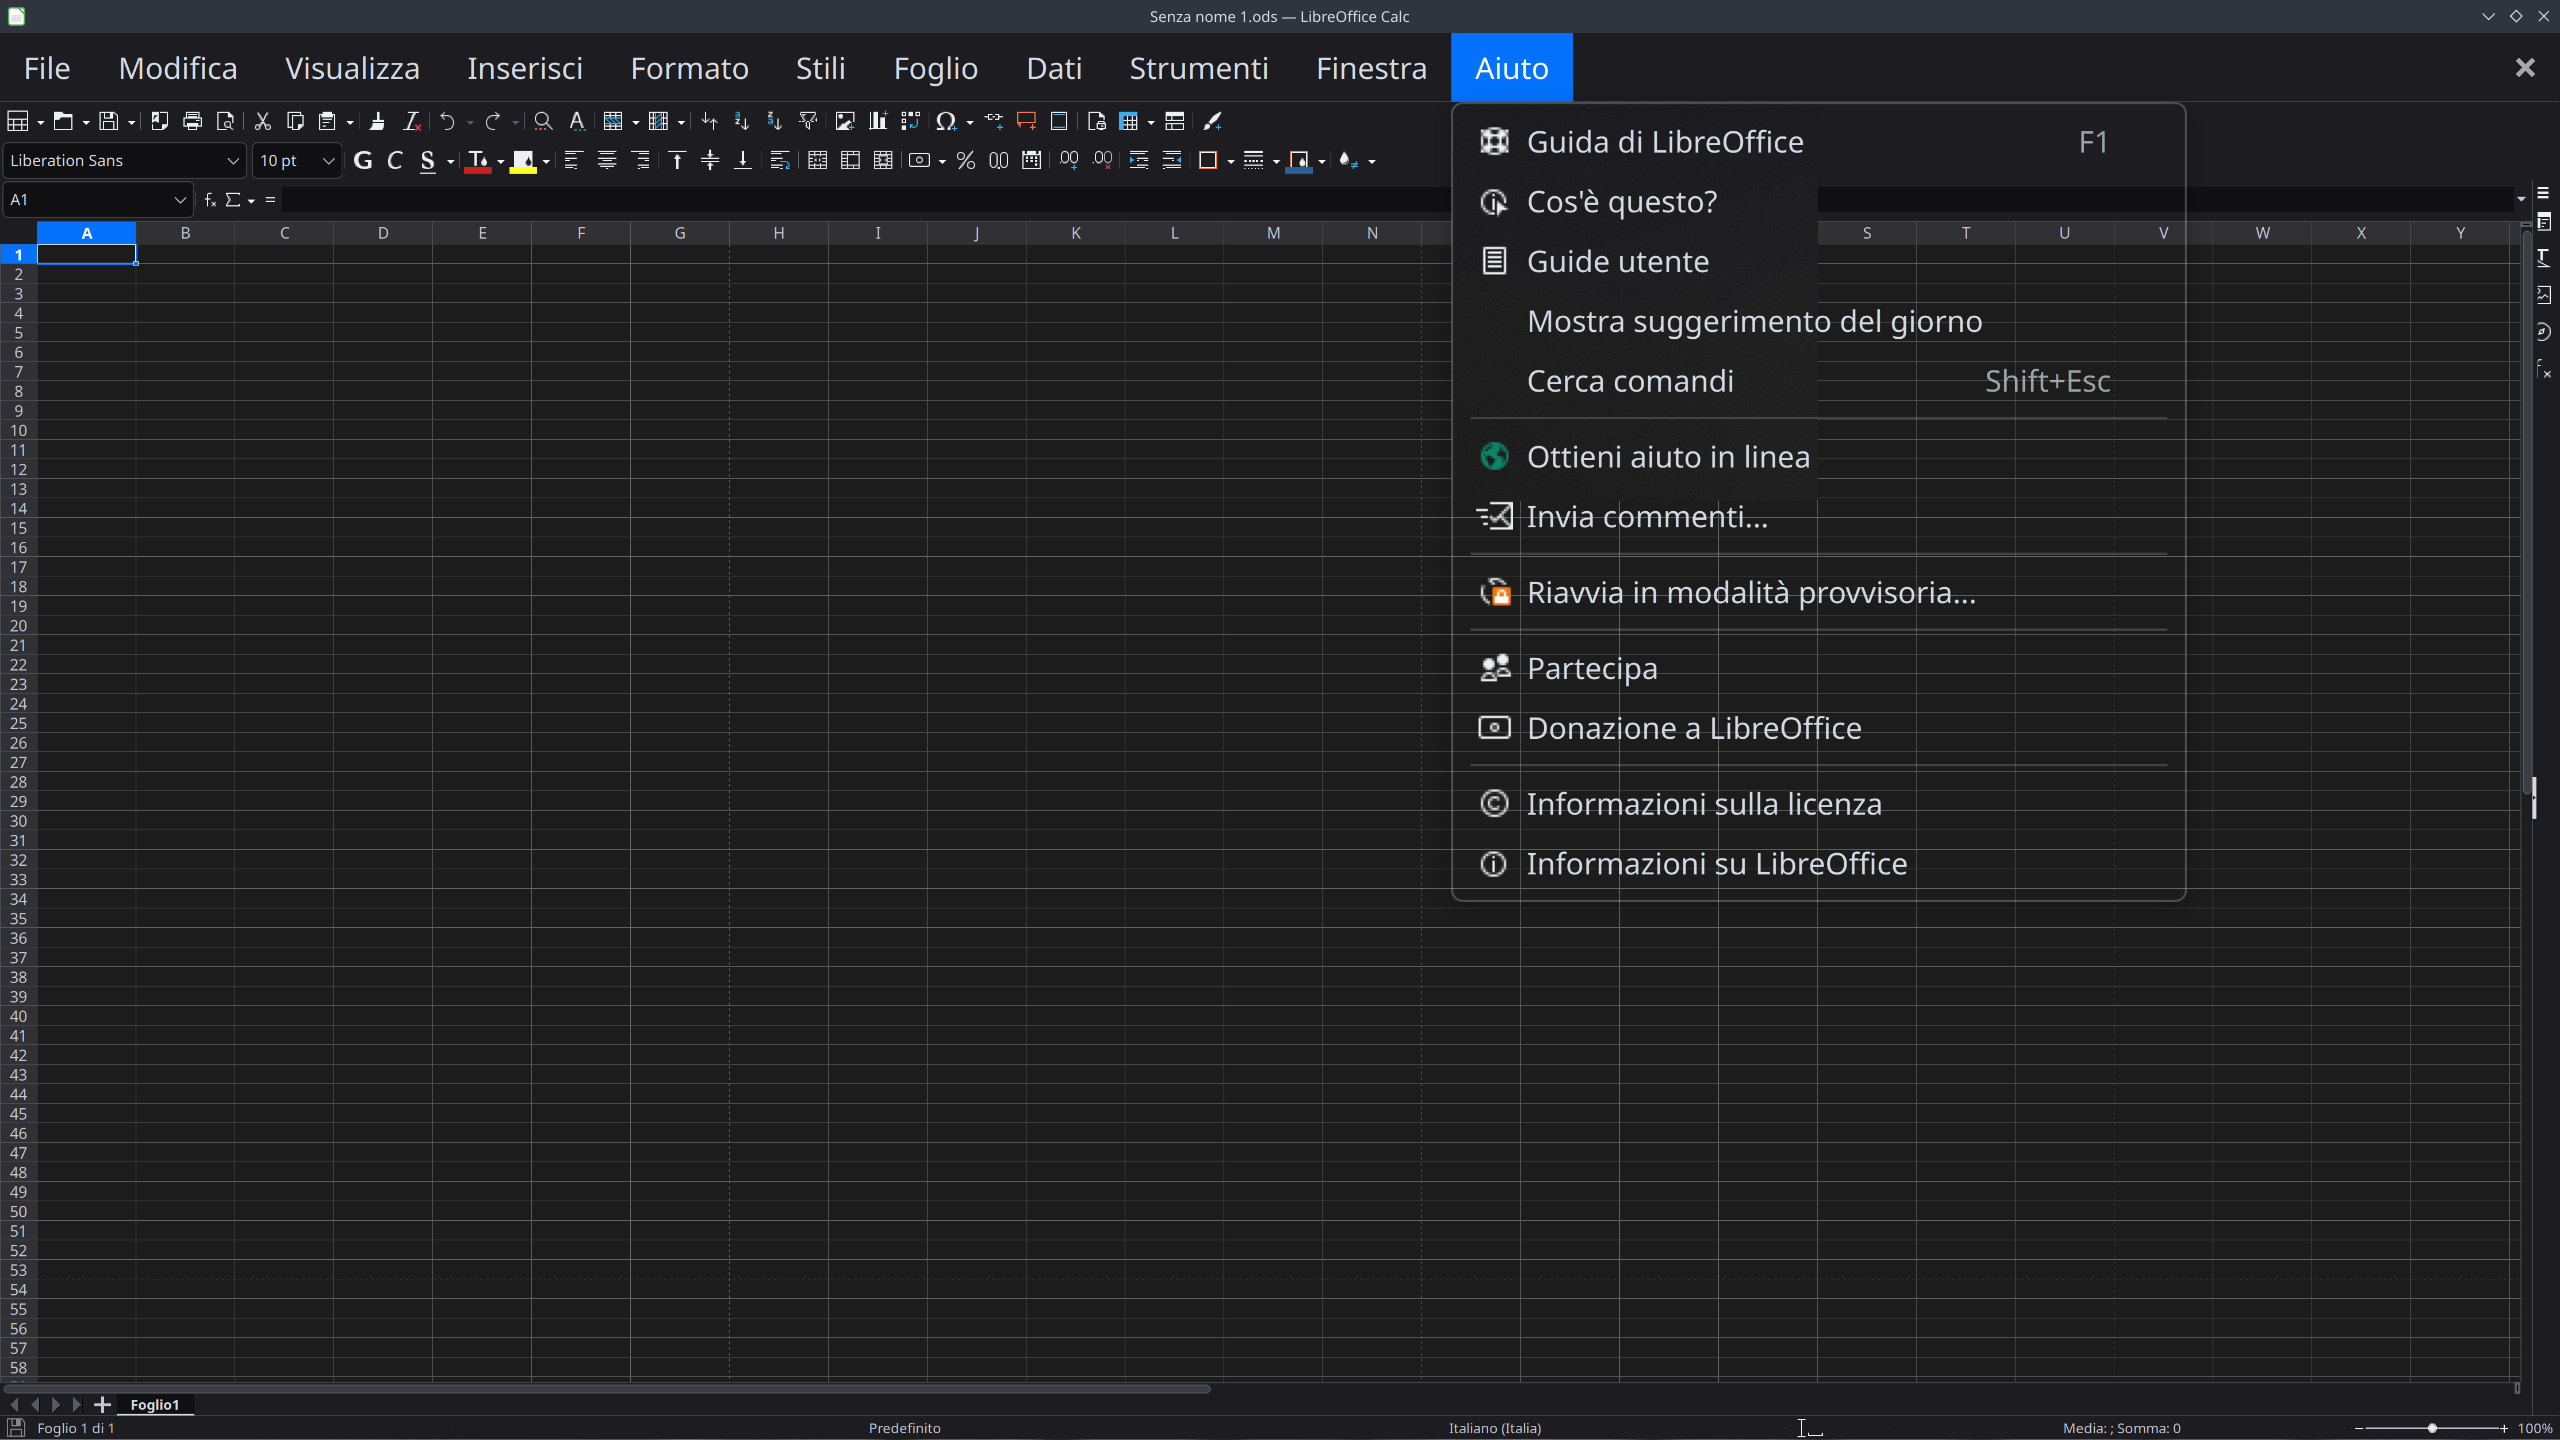Click the Insert Comment icon

click(1026, 121)
